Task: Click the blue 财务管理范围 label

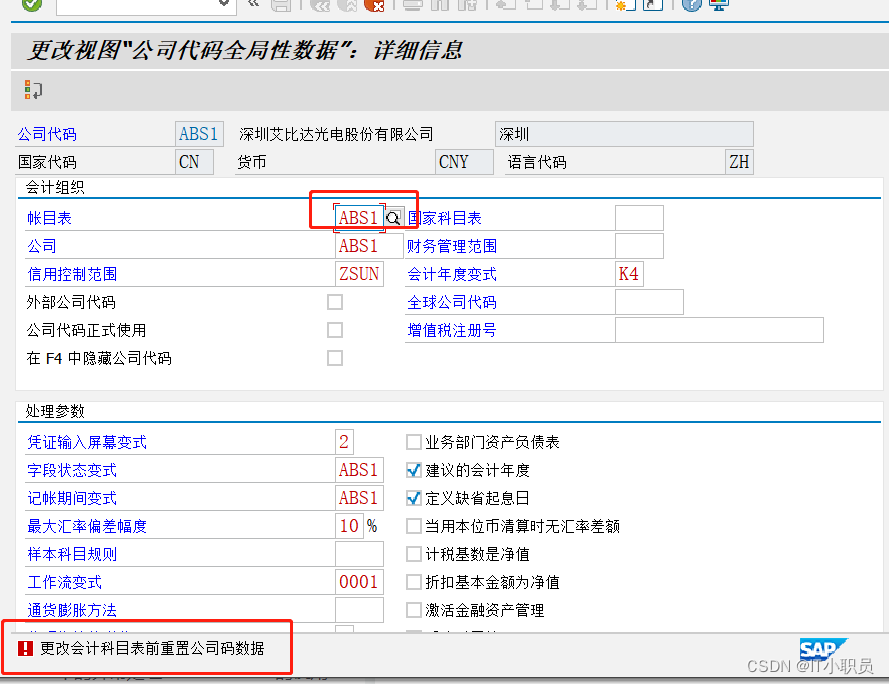Action: pyautogui.click(x=452, y=246)
